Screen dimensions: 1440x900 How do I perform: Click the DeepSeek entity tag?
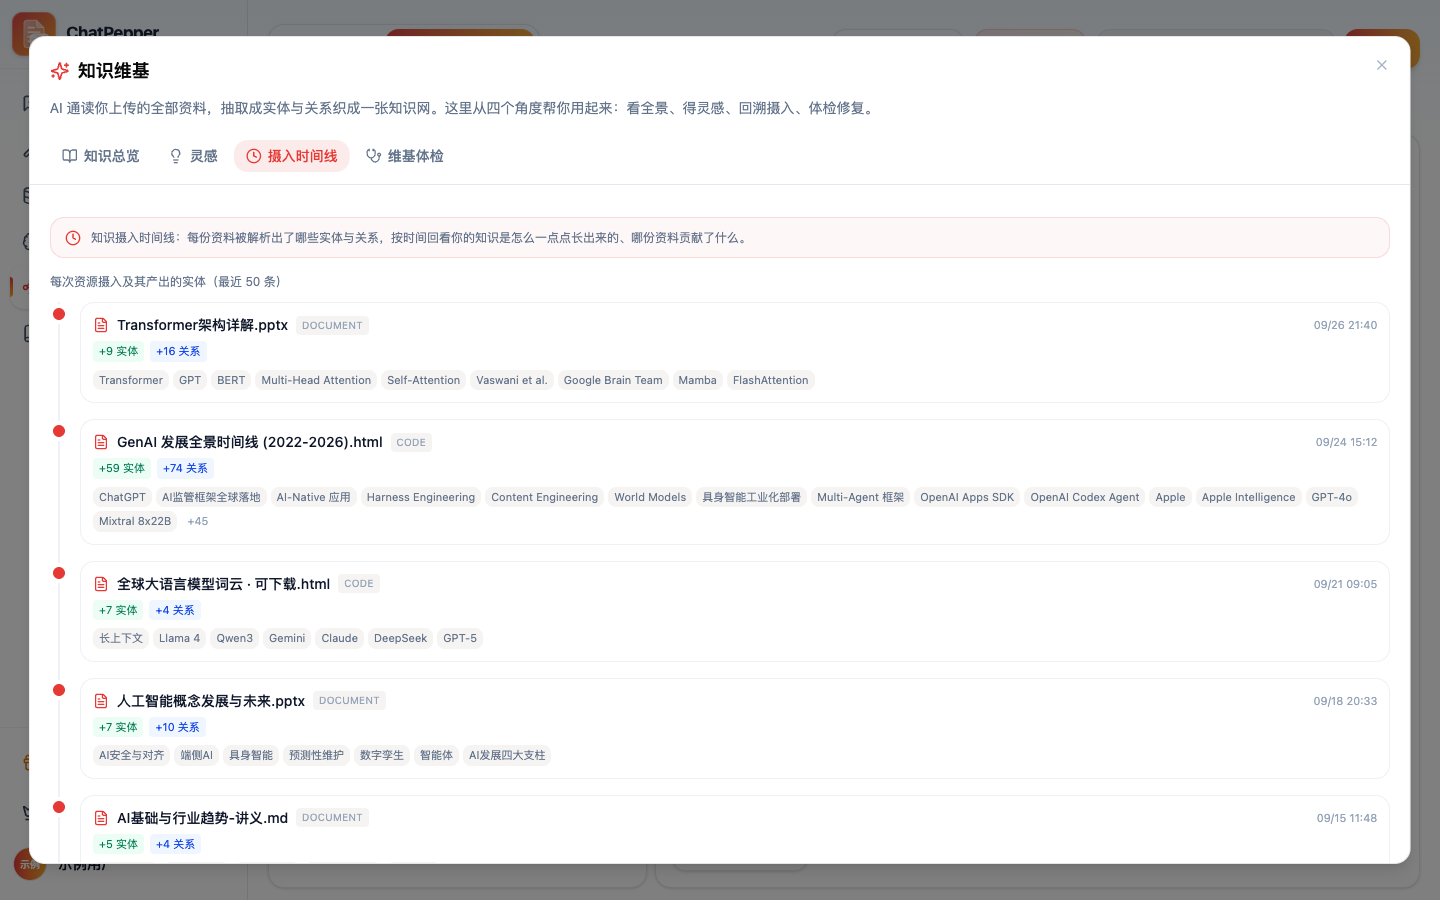click(x=400, y=638)
